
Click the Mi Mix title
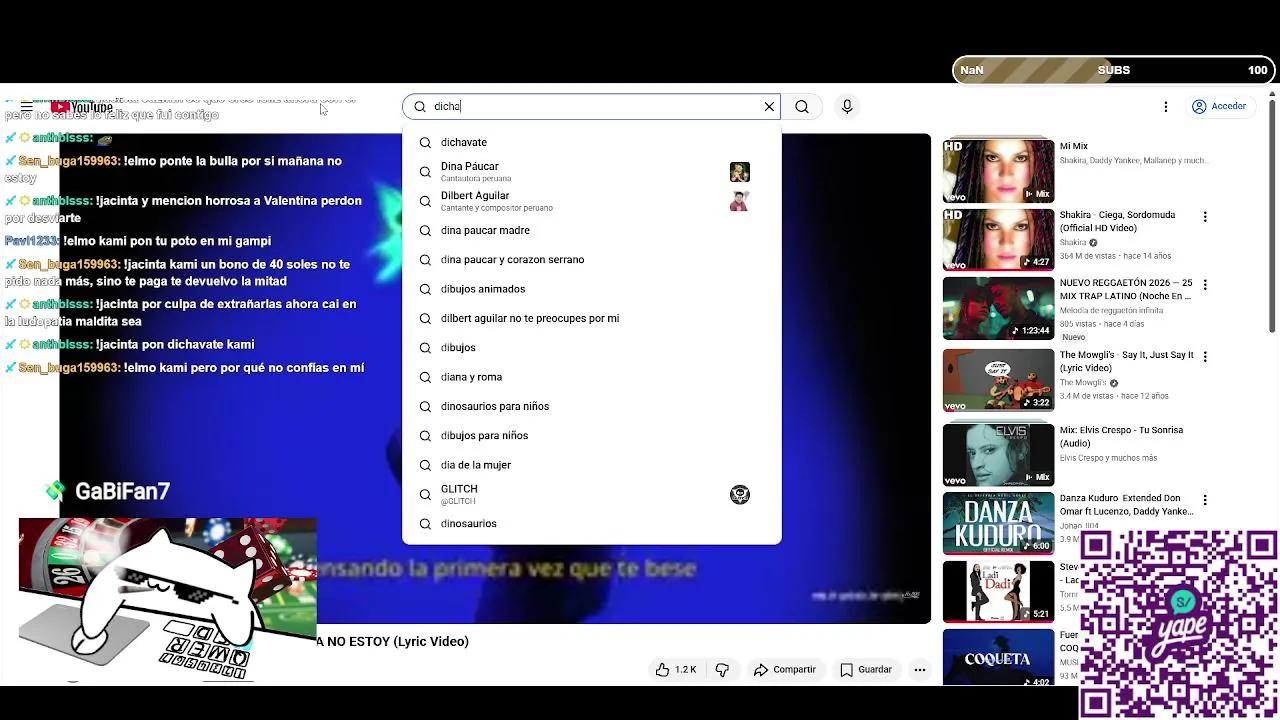[1074, 147]
